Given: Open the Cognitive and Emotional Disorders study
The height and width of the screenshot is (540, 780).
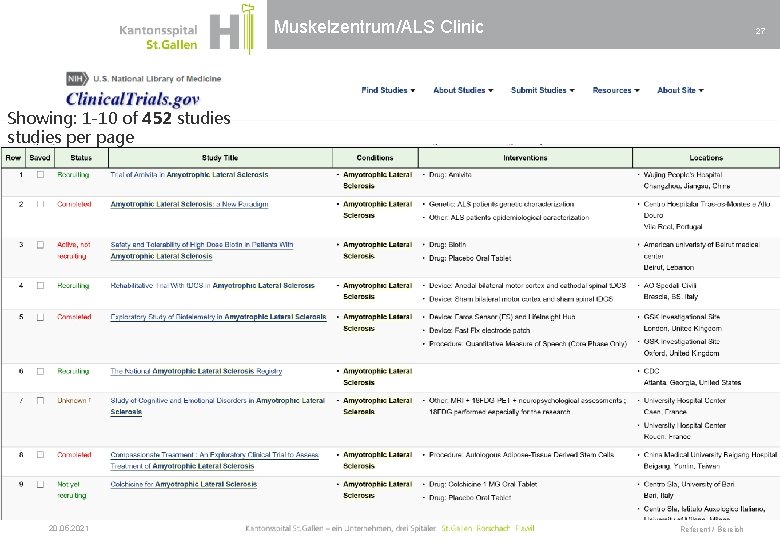Looking at the screenshot, I should click(x=217, y=406).
